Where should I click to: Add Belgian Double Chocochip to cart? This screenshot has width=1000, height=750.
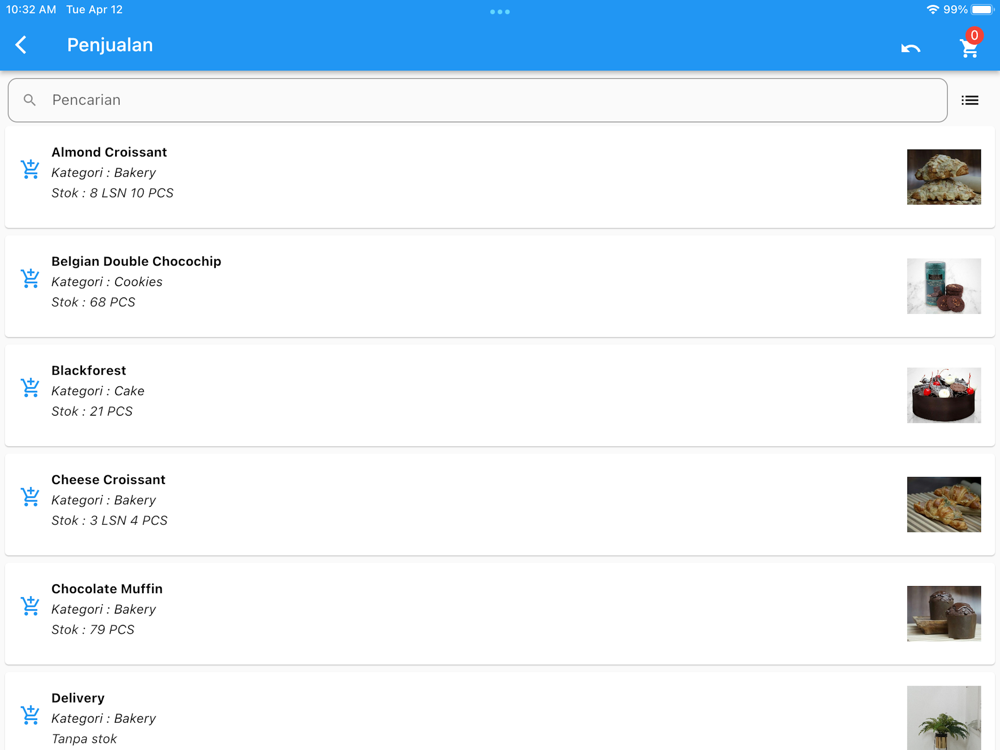pos(30,278)
